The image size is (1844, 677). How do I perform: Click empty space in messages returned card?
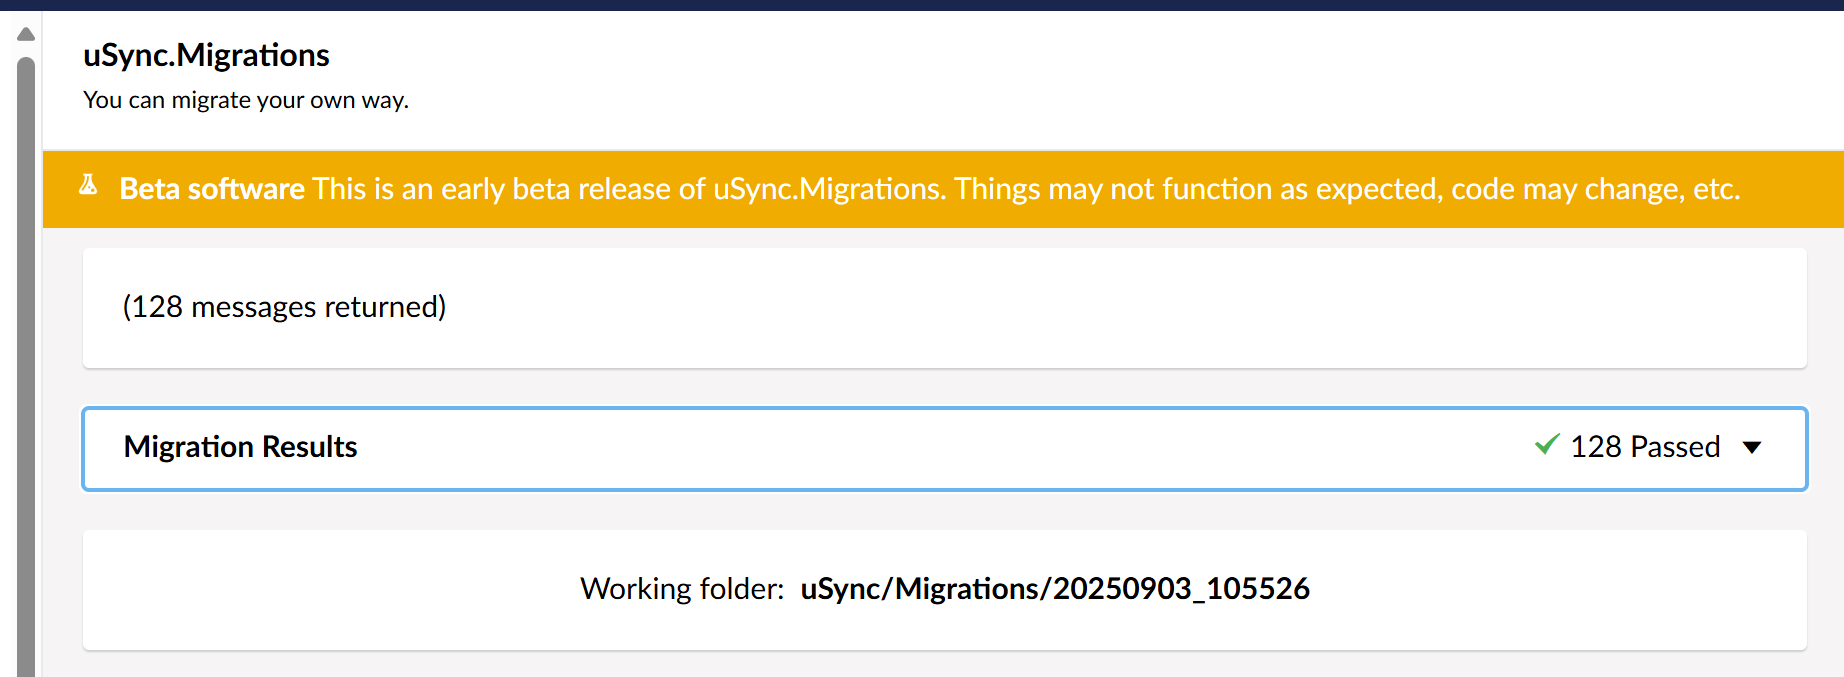1100,308
